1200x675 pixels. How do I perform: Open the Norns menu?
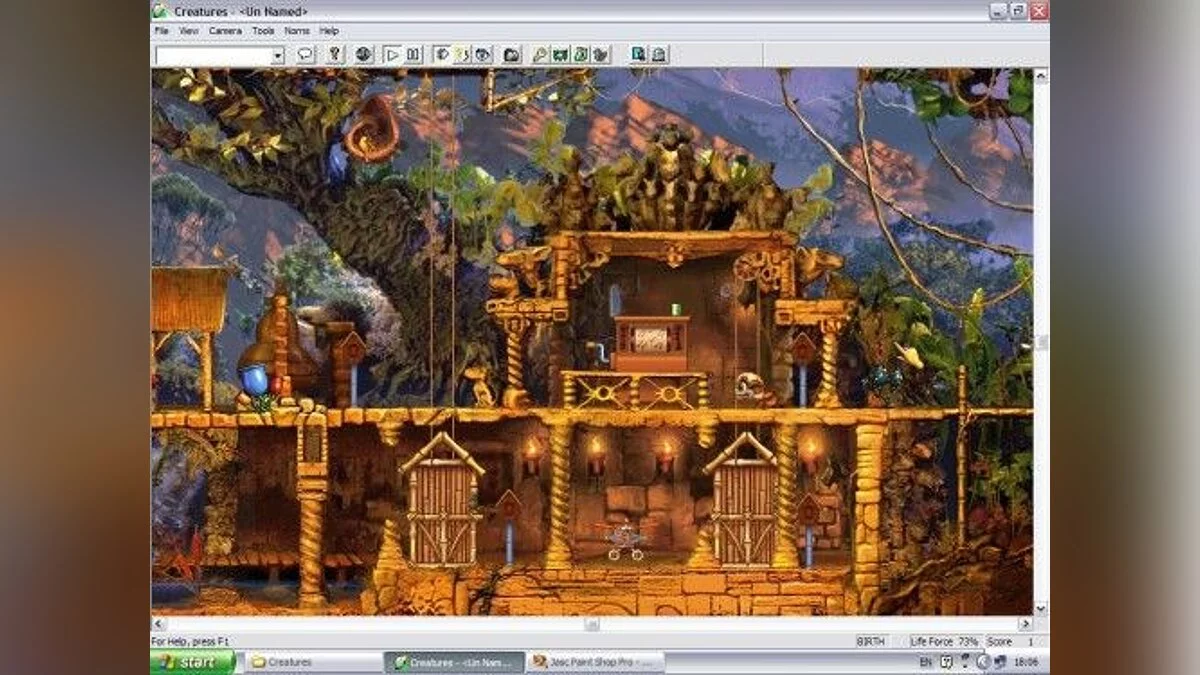pos(297,31)
